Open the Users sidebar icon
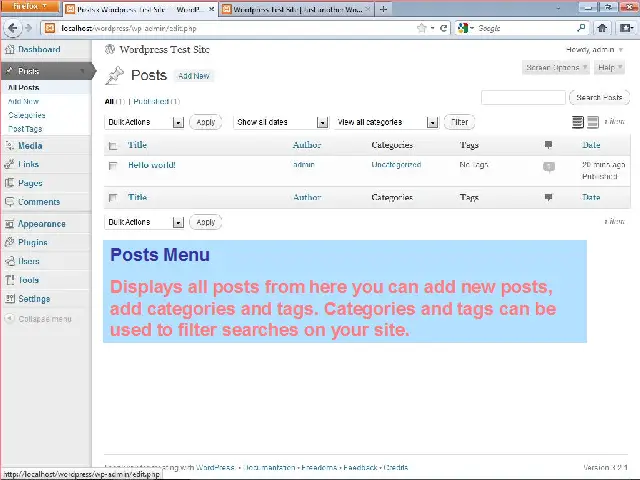640x480 pixels. point(9,261)
